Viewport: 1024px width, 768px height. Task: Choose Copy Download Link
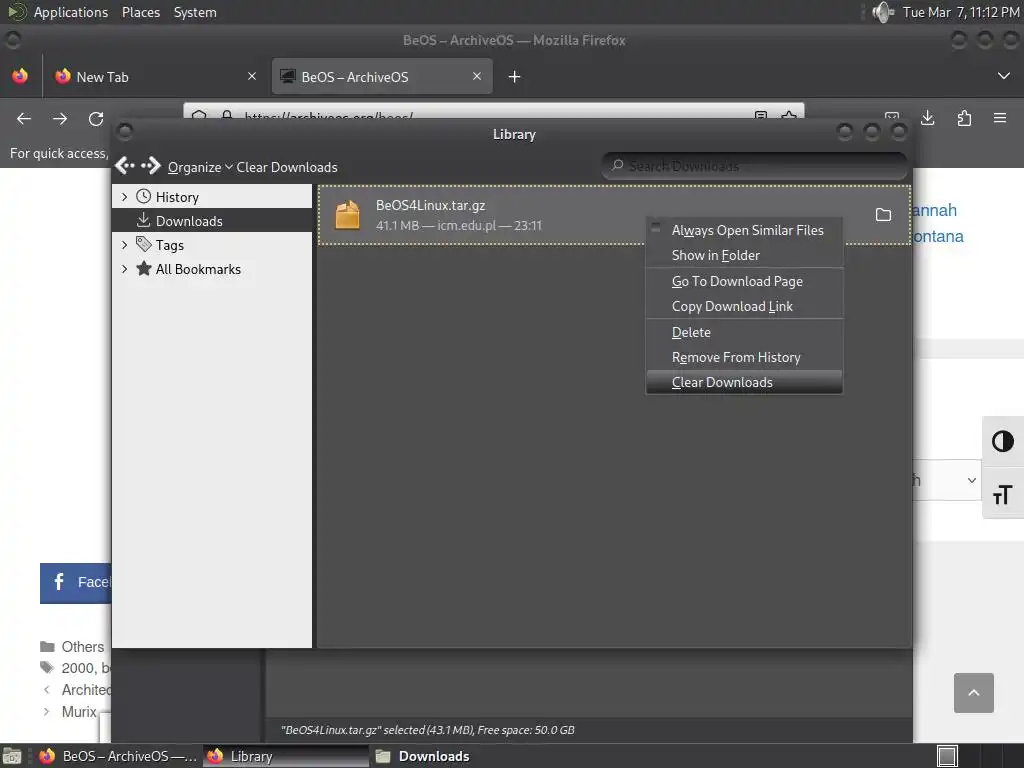(744, 306)
